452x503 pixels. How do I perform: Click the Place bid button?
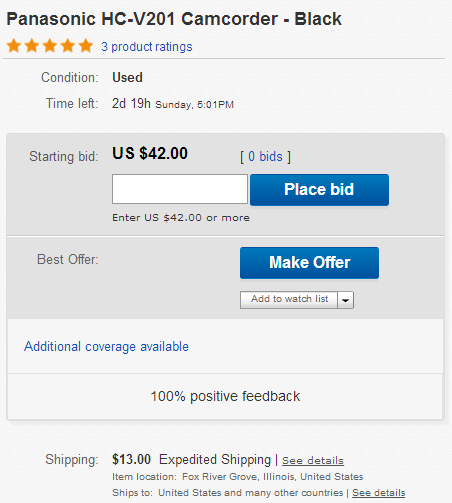[319, 189]
